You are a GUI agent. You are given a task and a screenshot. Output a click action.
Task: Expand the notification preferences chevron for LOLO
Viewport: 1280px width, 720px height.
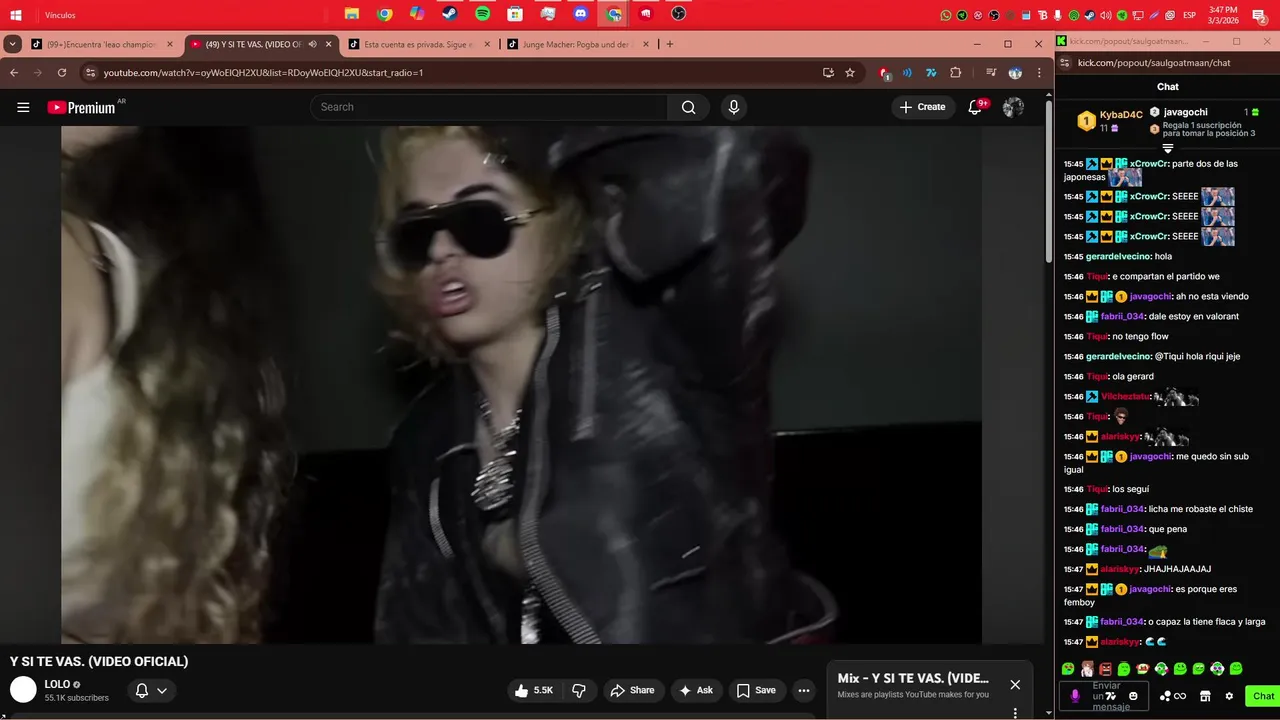pyautogui.click(x=162, y=690)
